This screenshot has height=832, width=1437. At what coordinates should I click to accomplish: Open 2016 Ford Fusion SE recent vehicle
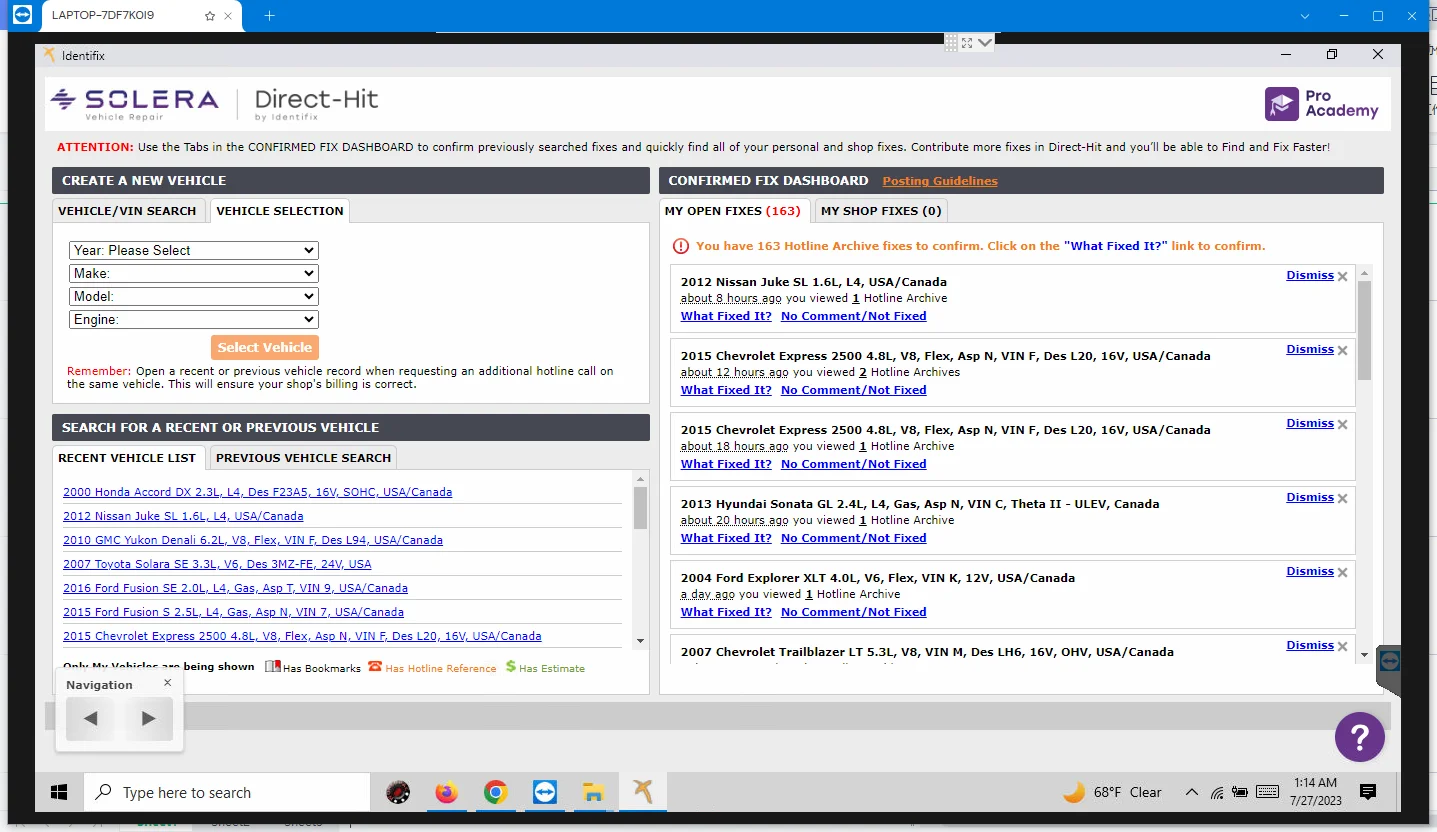(x=235, y=588)
